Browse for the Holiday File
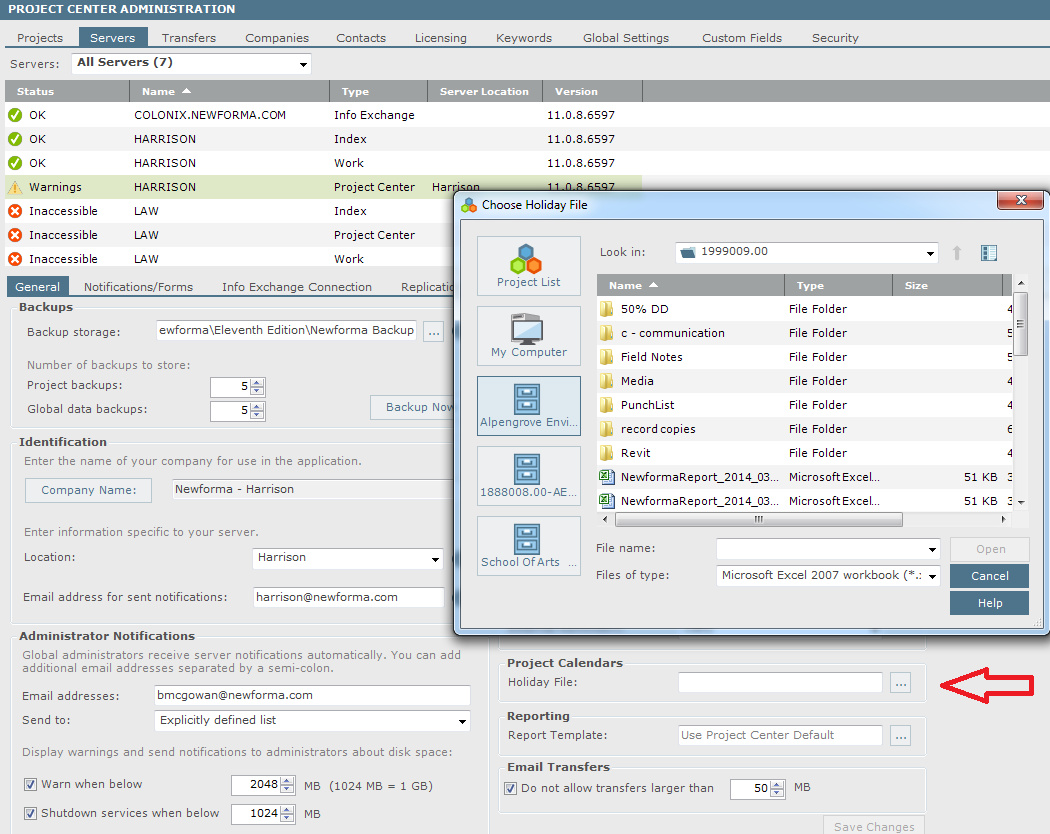 901,683
